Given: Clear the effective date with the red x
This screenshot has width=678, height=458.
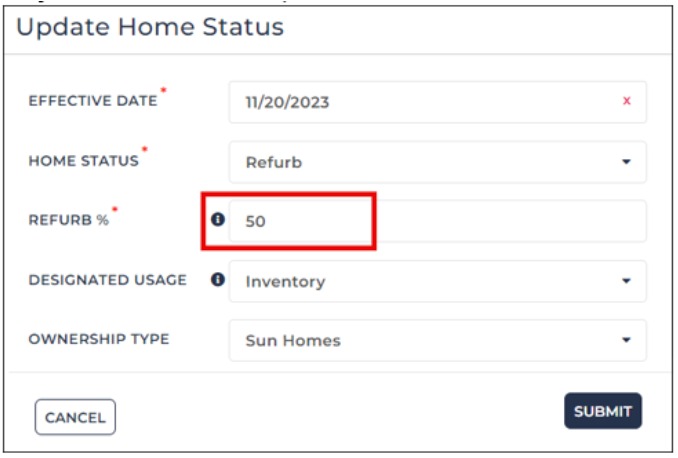Looking at the screenshot, I should 626,101.
